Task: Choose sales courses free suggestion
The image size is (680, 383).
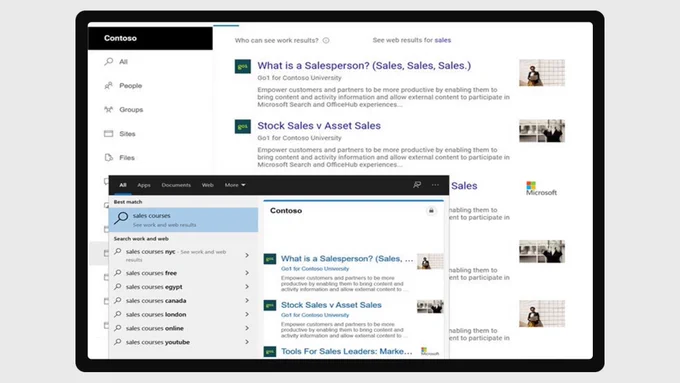Action: click(x=183, y=273)
